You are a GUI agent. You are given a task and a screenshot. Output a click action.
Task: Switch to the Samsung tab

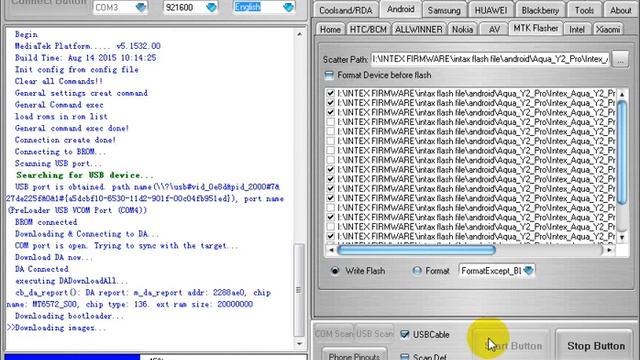point(444,10)
